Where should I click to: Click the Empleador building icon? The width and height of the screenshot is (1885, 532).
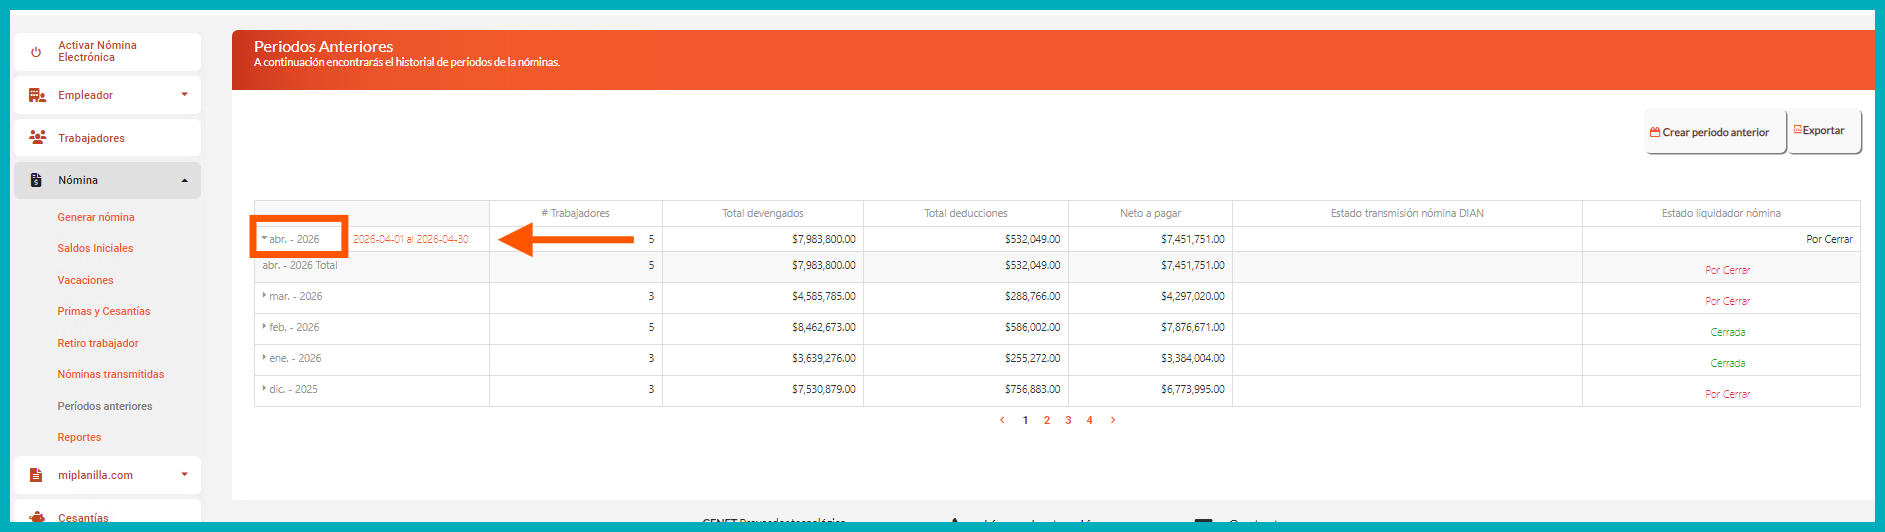tap(37, 95)
